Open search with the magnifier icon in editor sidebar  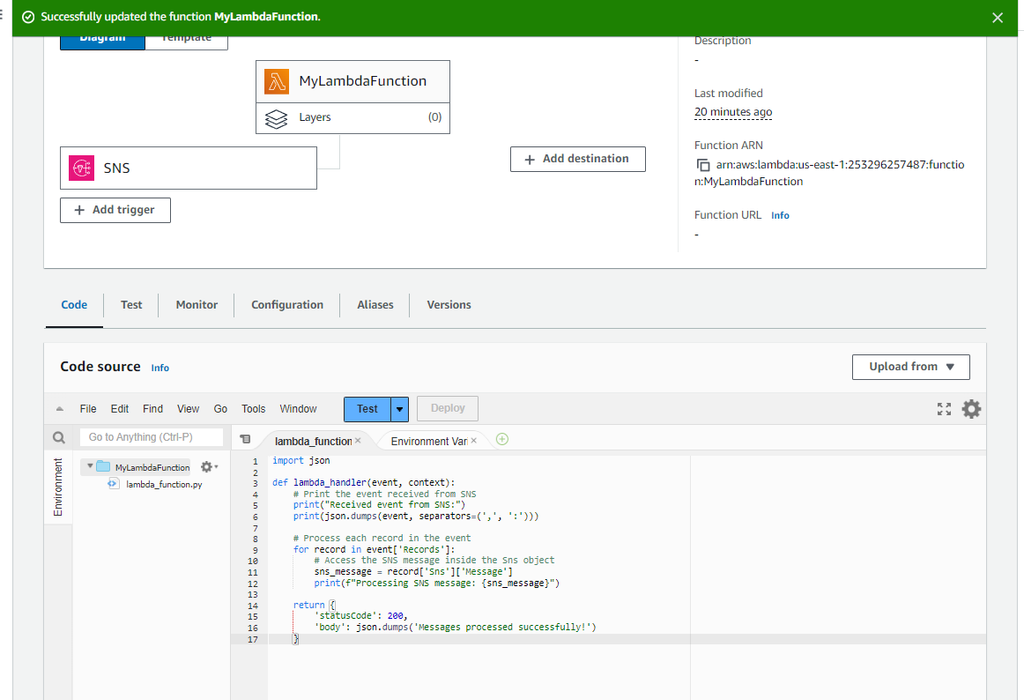click(57, 437)
